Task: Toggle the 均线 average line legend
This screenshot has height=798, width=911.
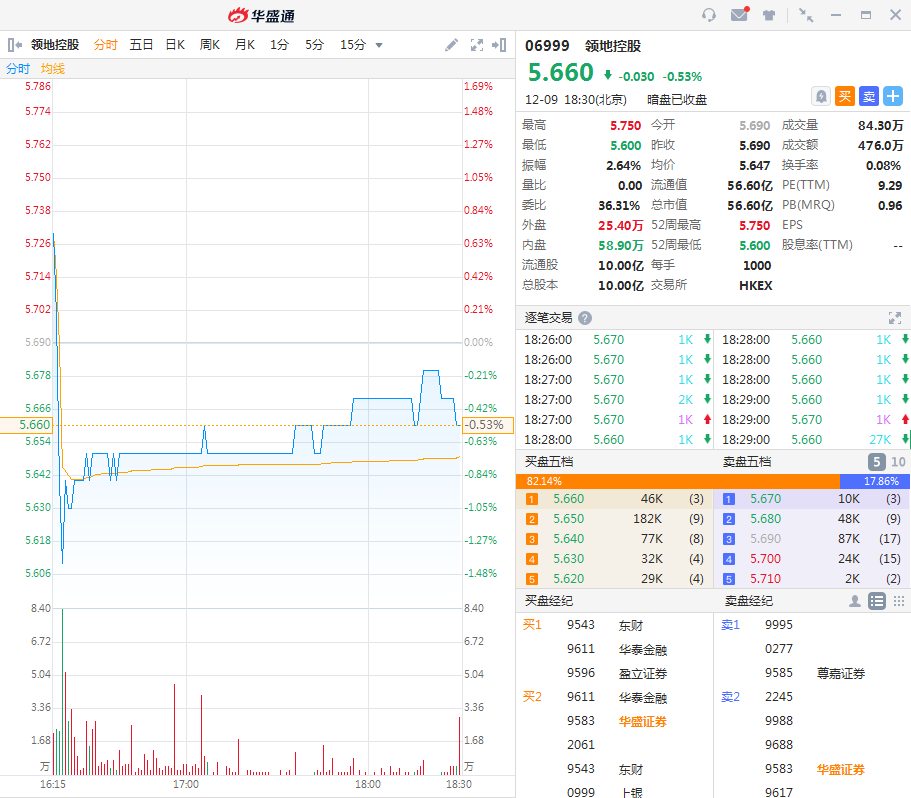Action: [53, 69]
